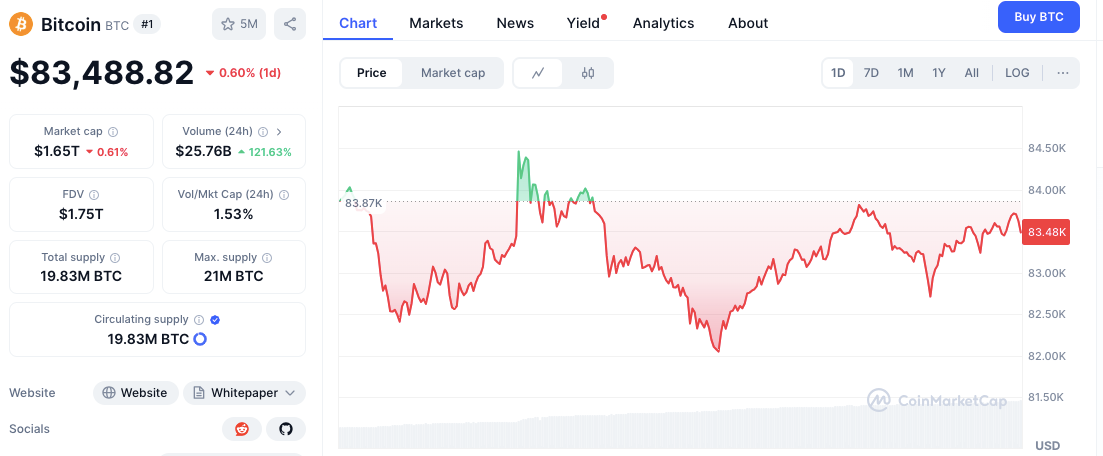
Task: Click Volume (24h) info icon
Action: 263,132
